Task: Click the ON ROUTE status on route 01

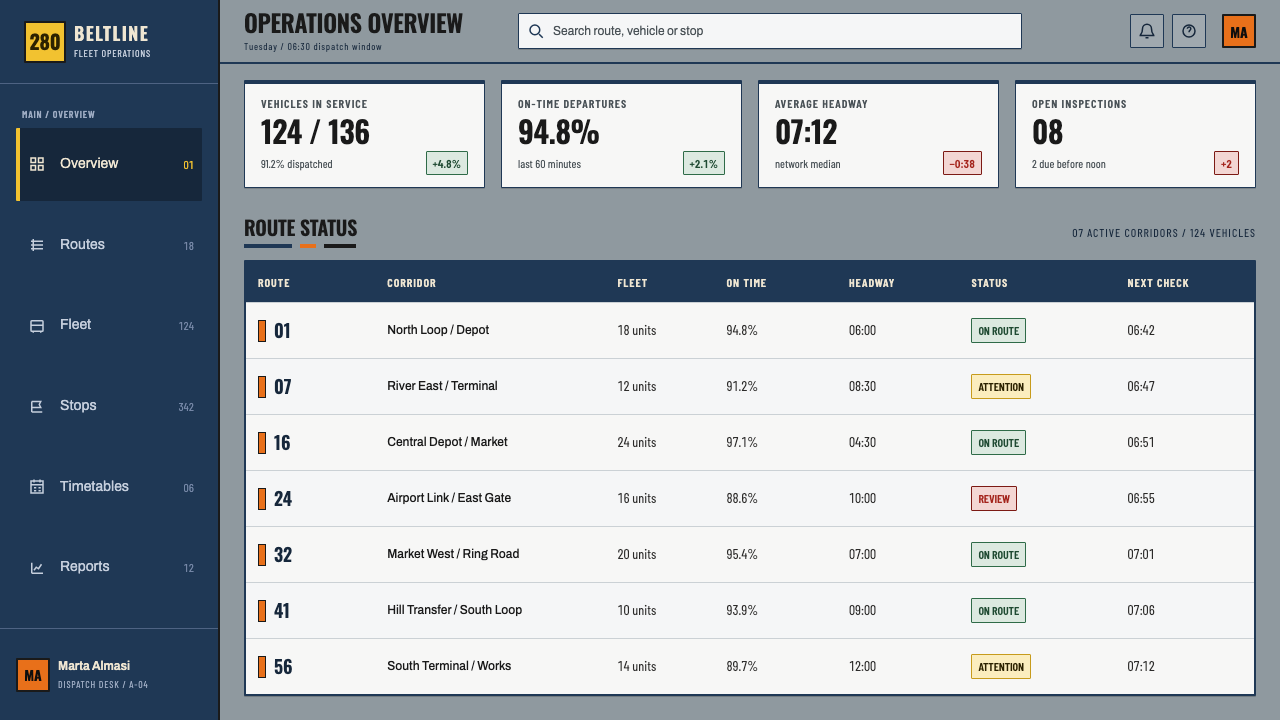Action: (x=998, y=330)
